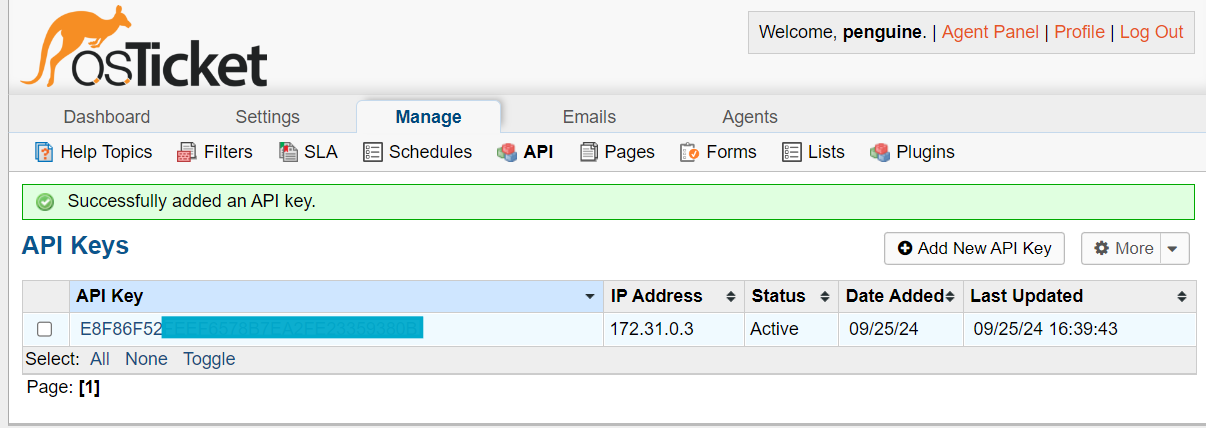
Task: Open Plugins via its cube icon
Action: tap(880, 152)
